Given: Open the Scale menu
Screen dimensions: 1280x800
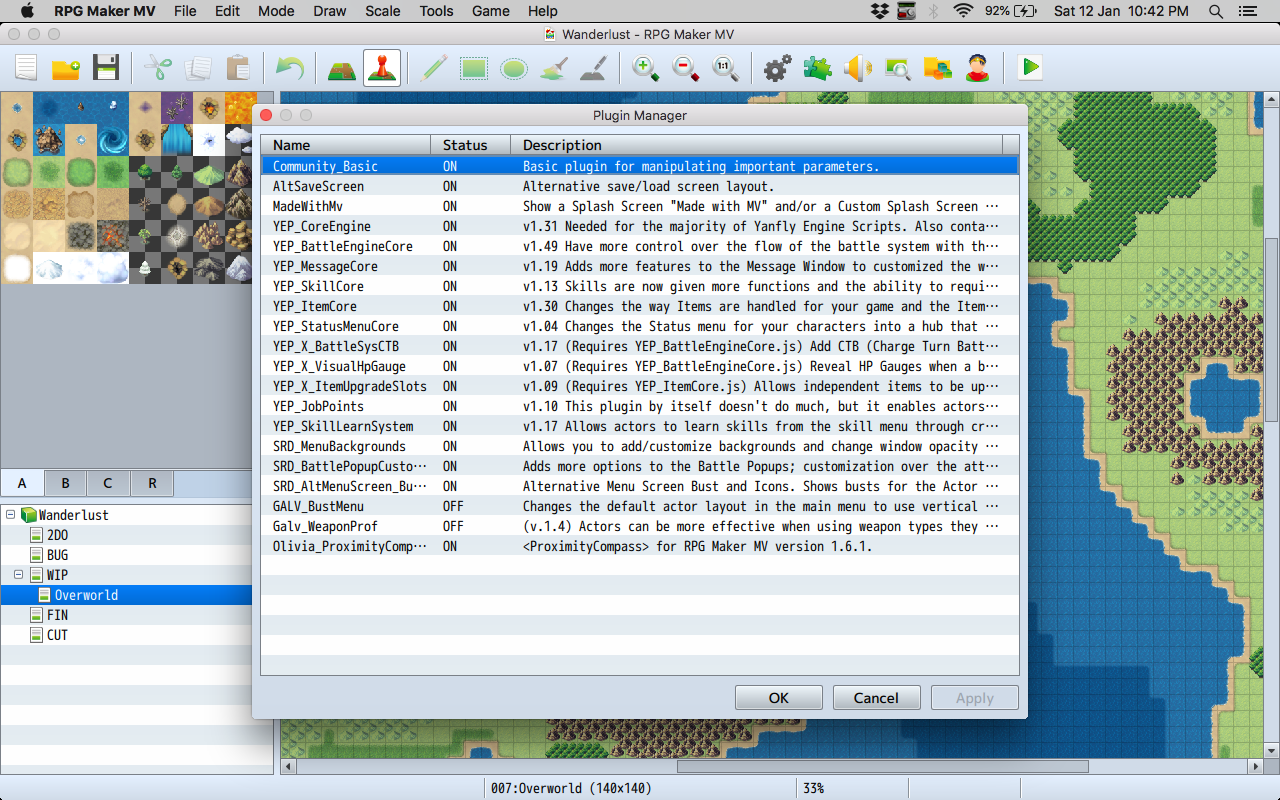Looking at the screenshot, I should point(383,11).
